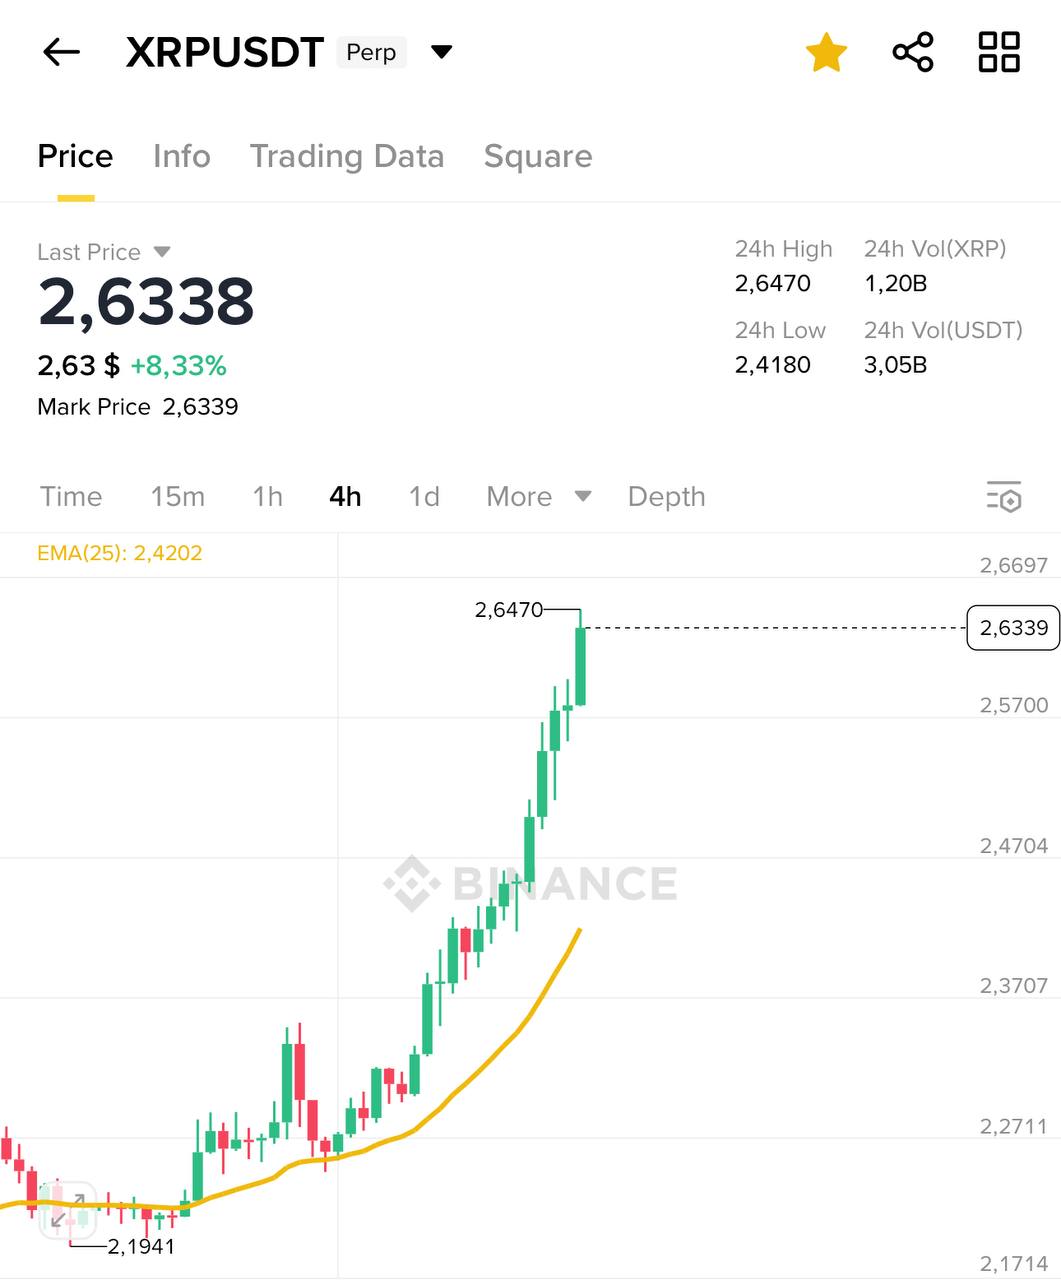Select the Time line chart view
This screenshot has width=1061, height=1280.
point(71,496)
